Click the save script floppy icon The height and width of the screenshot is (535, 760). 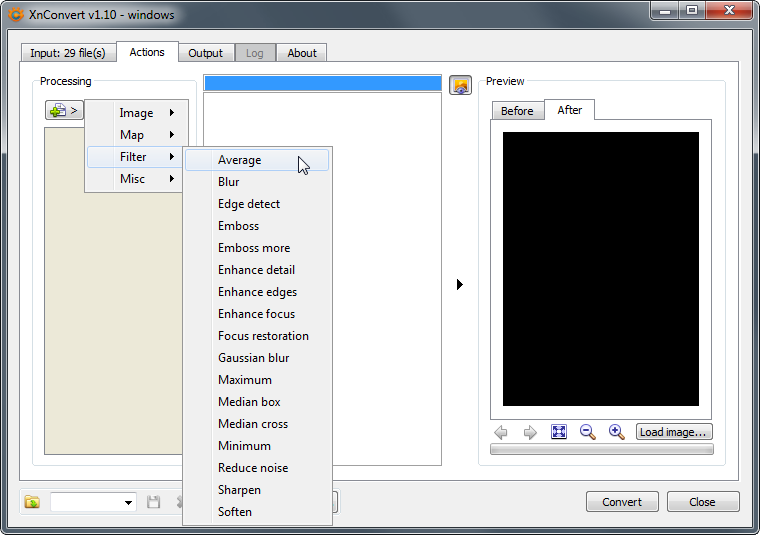point(154,502)
